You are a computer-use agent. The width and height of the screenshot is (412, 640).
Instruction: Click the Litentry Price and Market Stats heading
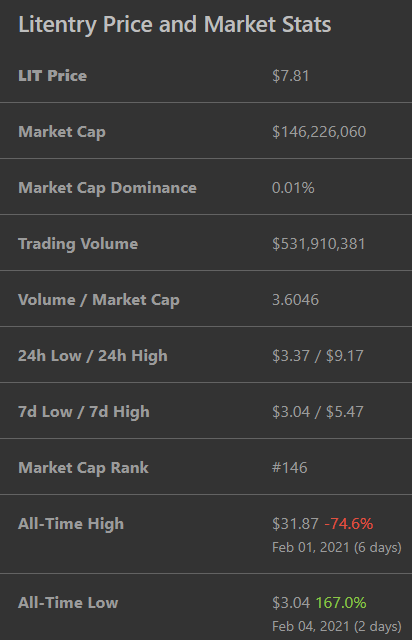(x=175, y=25)
